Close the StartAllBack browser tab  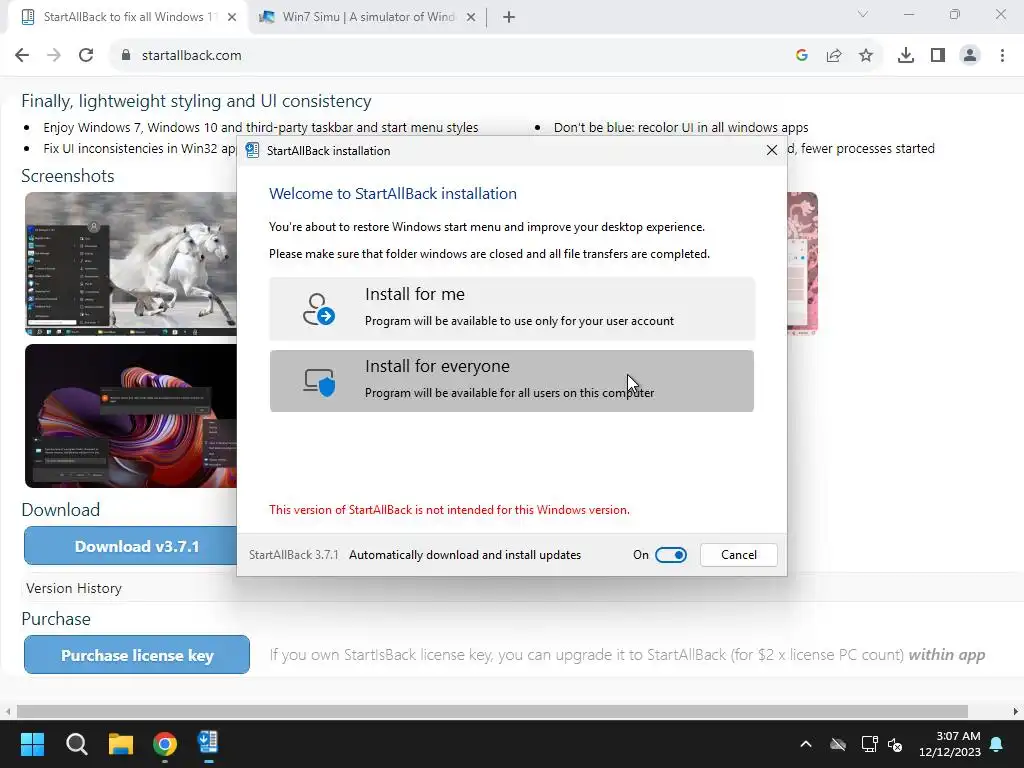[x=232, y=17]
